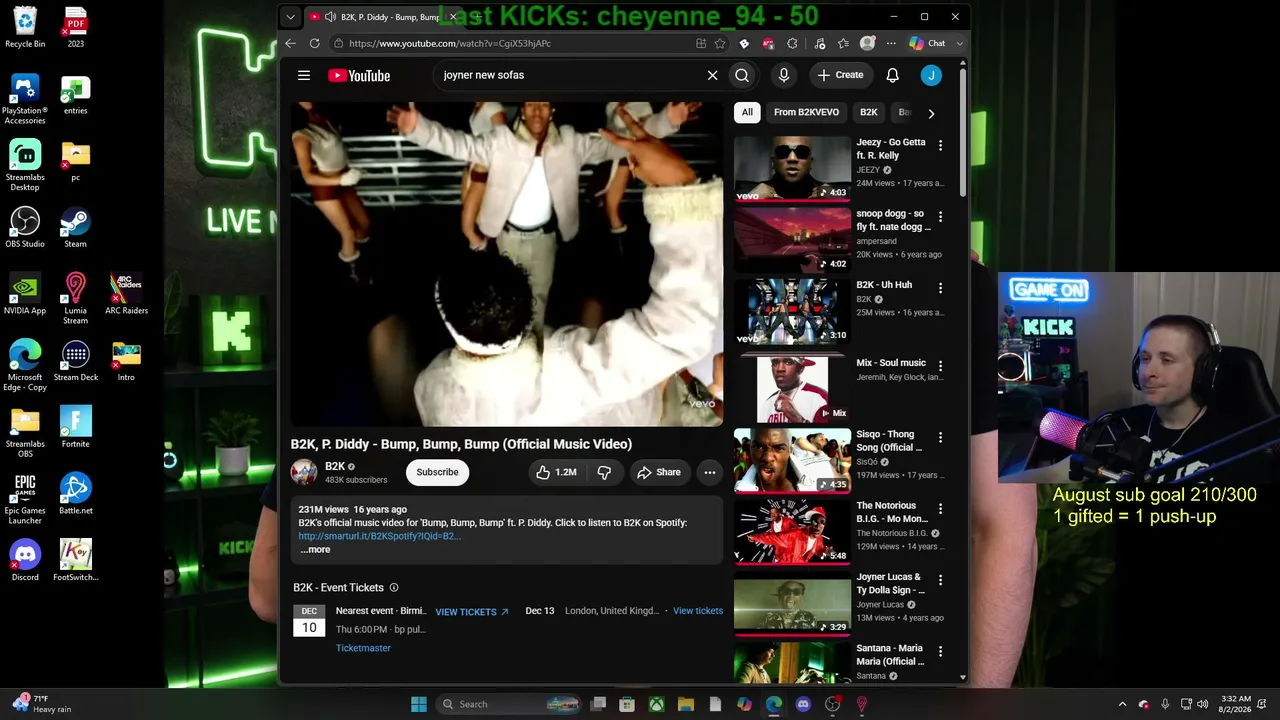This screenshot has height=720, width=1280.
Task: Open options for Jeezy - Go Getta
Action: pyautogui.click(x=940, y=146)
